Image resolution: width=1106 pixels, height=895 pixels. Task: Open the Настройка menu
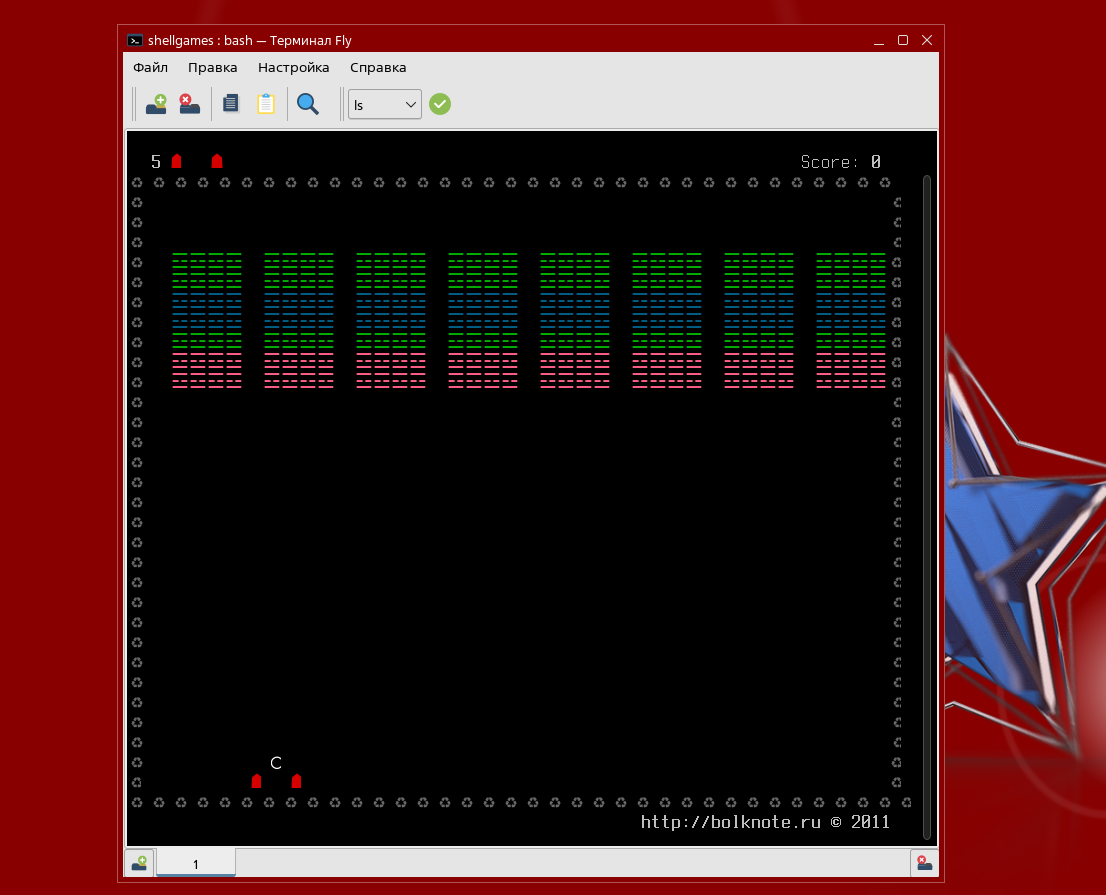(293, 68)
